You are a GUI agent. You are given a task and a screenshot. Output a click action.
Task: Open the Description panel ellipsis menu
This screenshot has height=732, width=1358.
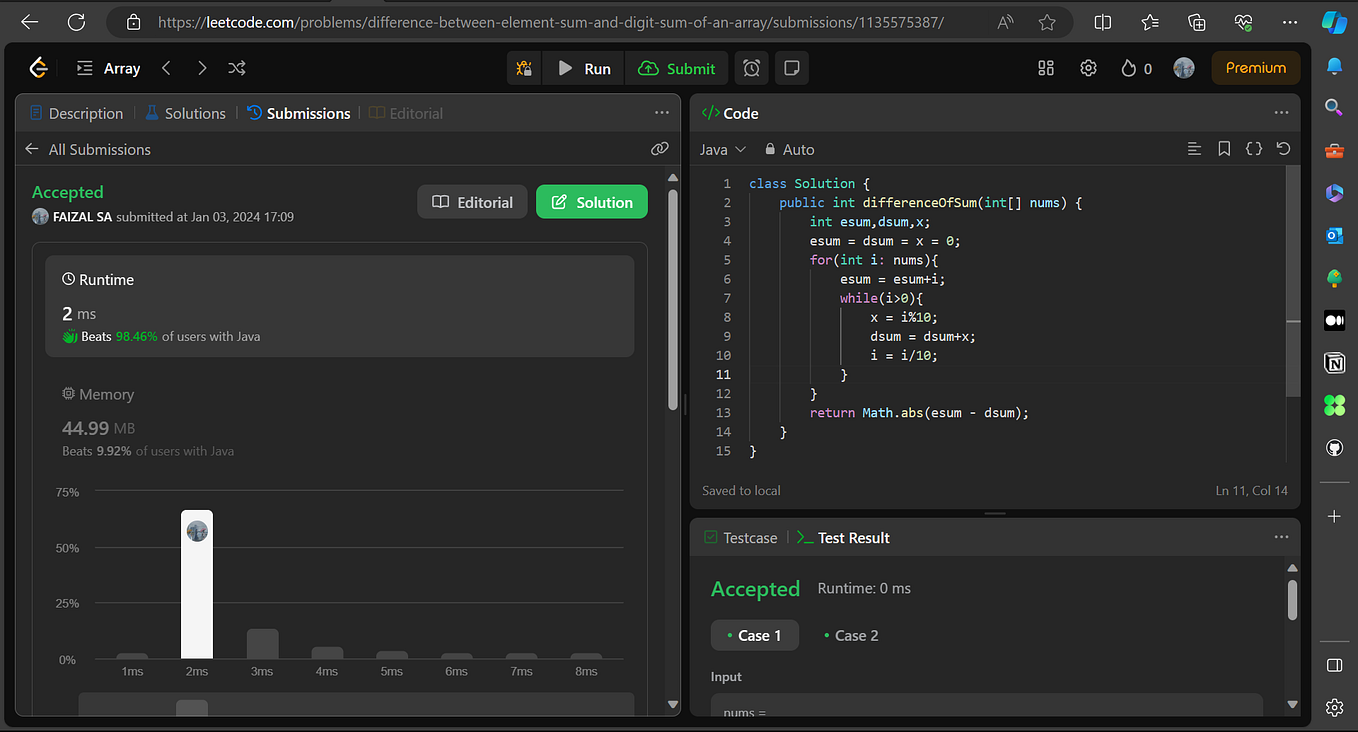pyautogui.click(x=661, y=113)
